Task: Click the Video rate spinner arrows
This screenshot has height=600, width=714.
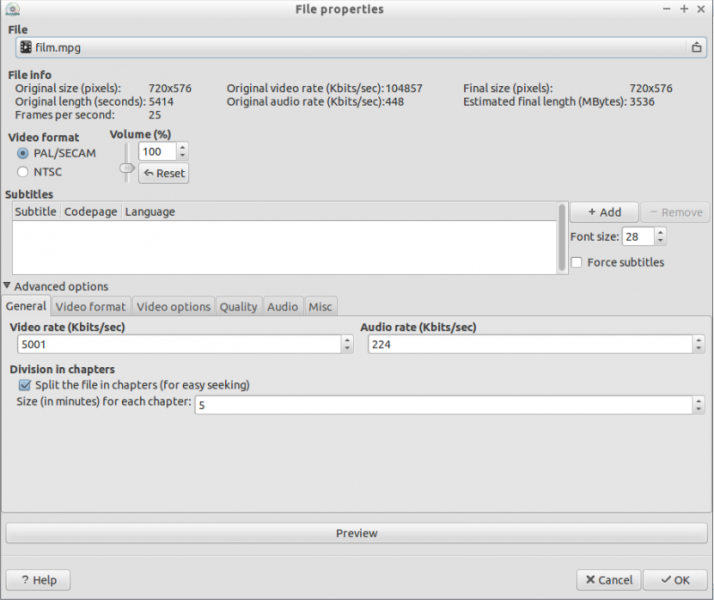Action: point(347,344)
